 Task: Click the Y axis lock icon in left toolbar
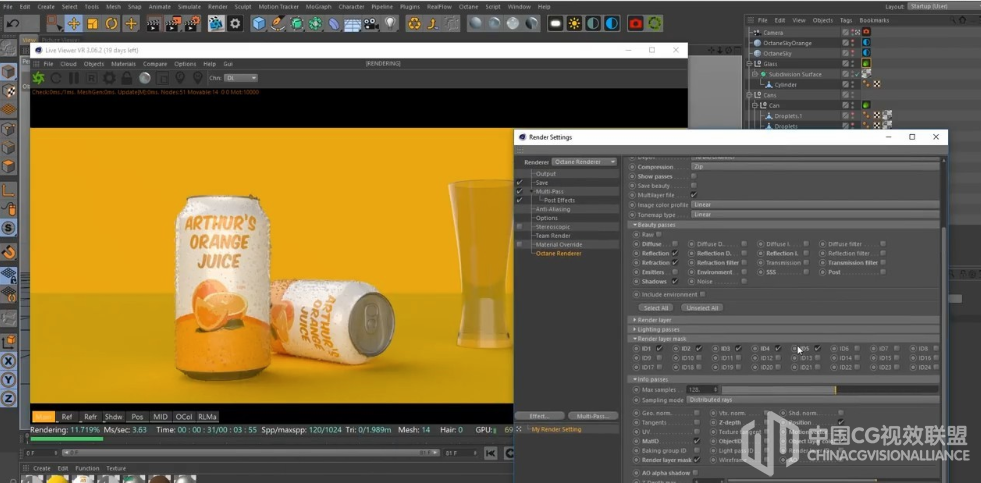[9, 380]
